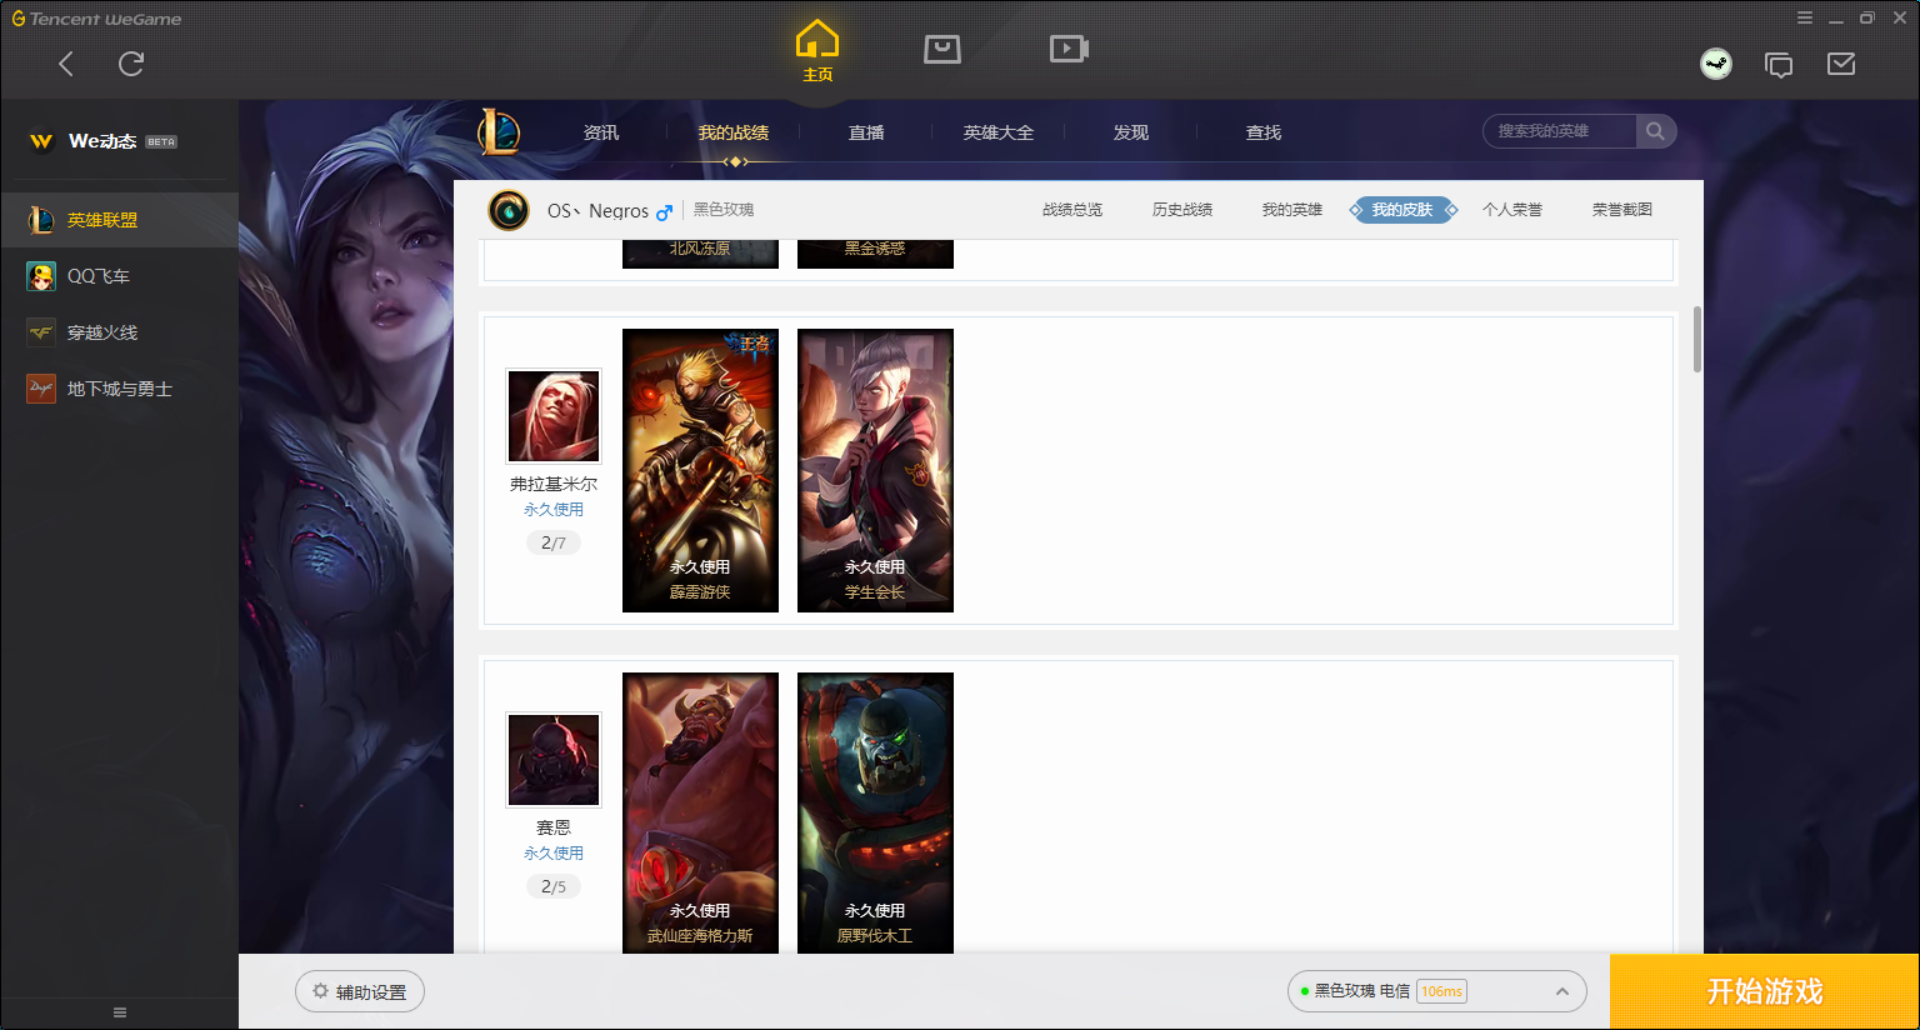Open the 主页 home icon
Viewport: 1920px width, 1030px height.
817,50
